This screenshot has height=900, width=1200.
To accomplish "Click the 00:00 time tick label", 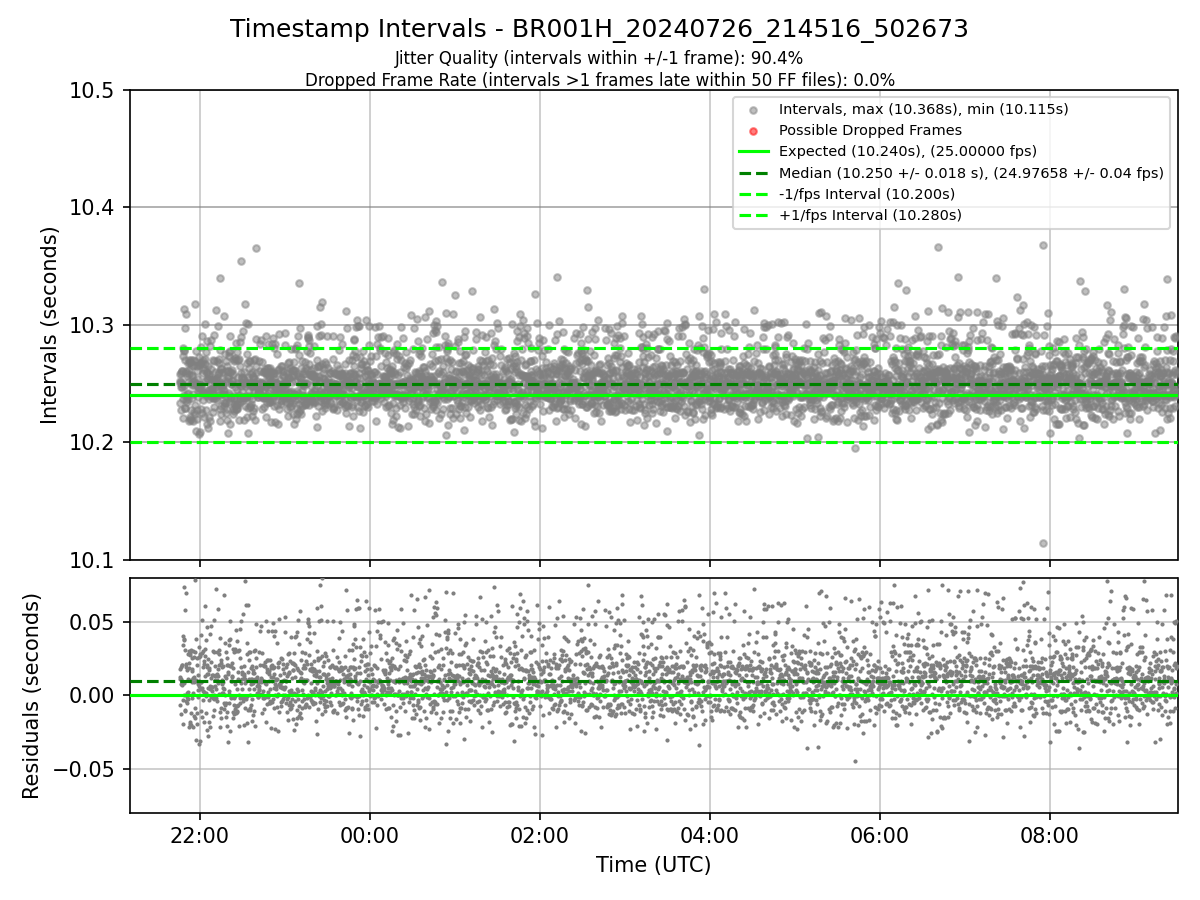I will coord(370,835).
